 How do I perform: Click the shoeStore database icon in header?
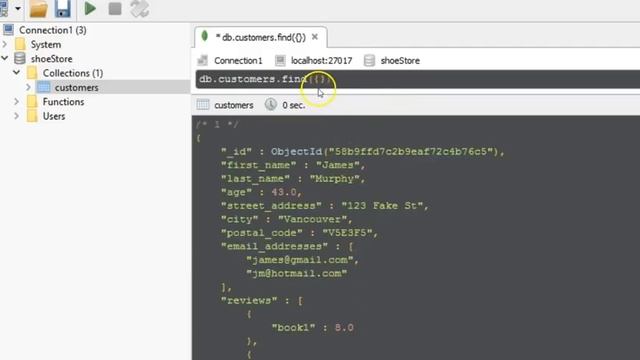(x=369, y=60)
